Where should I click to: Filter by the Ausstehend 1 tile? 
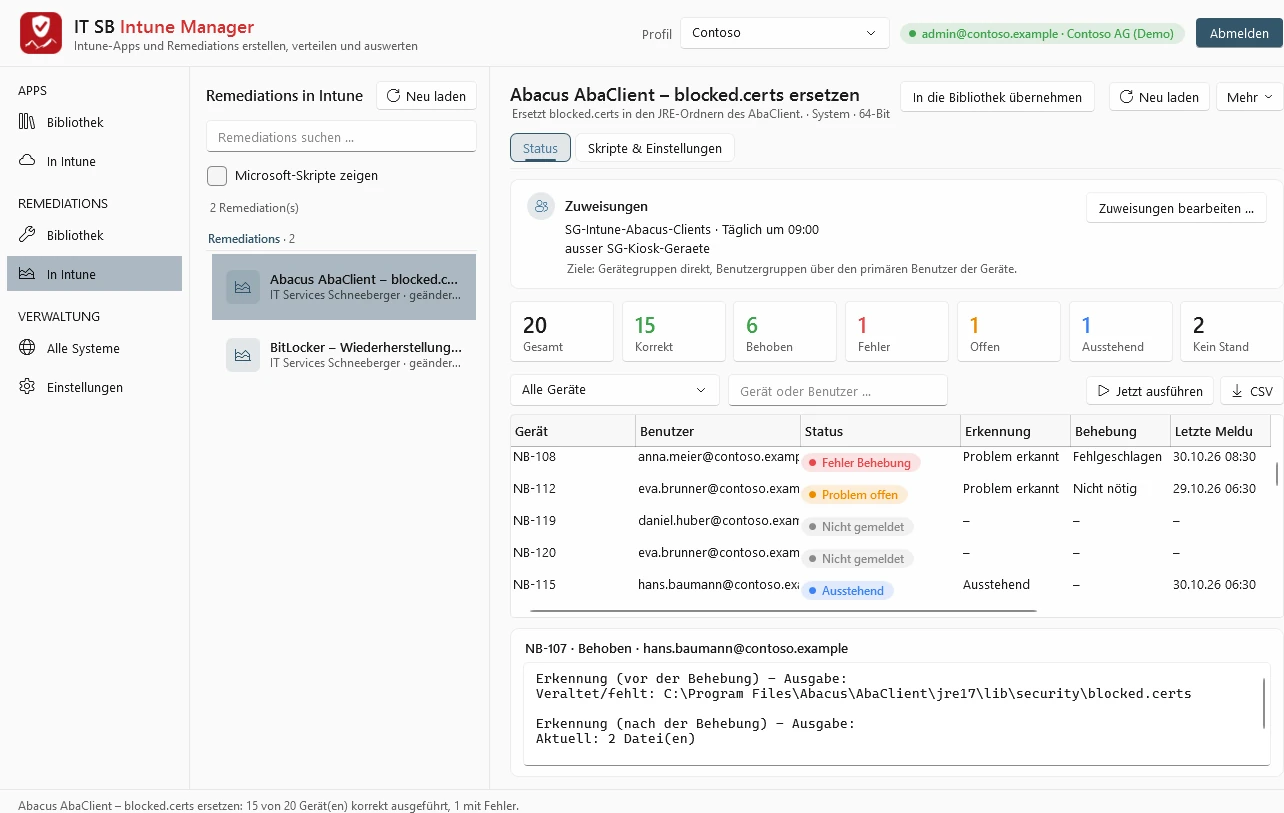tap(1120, 332)
